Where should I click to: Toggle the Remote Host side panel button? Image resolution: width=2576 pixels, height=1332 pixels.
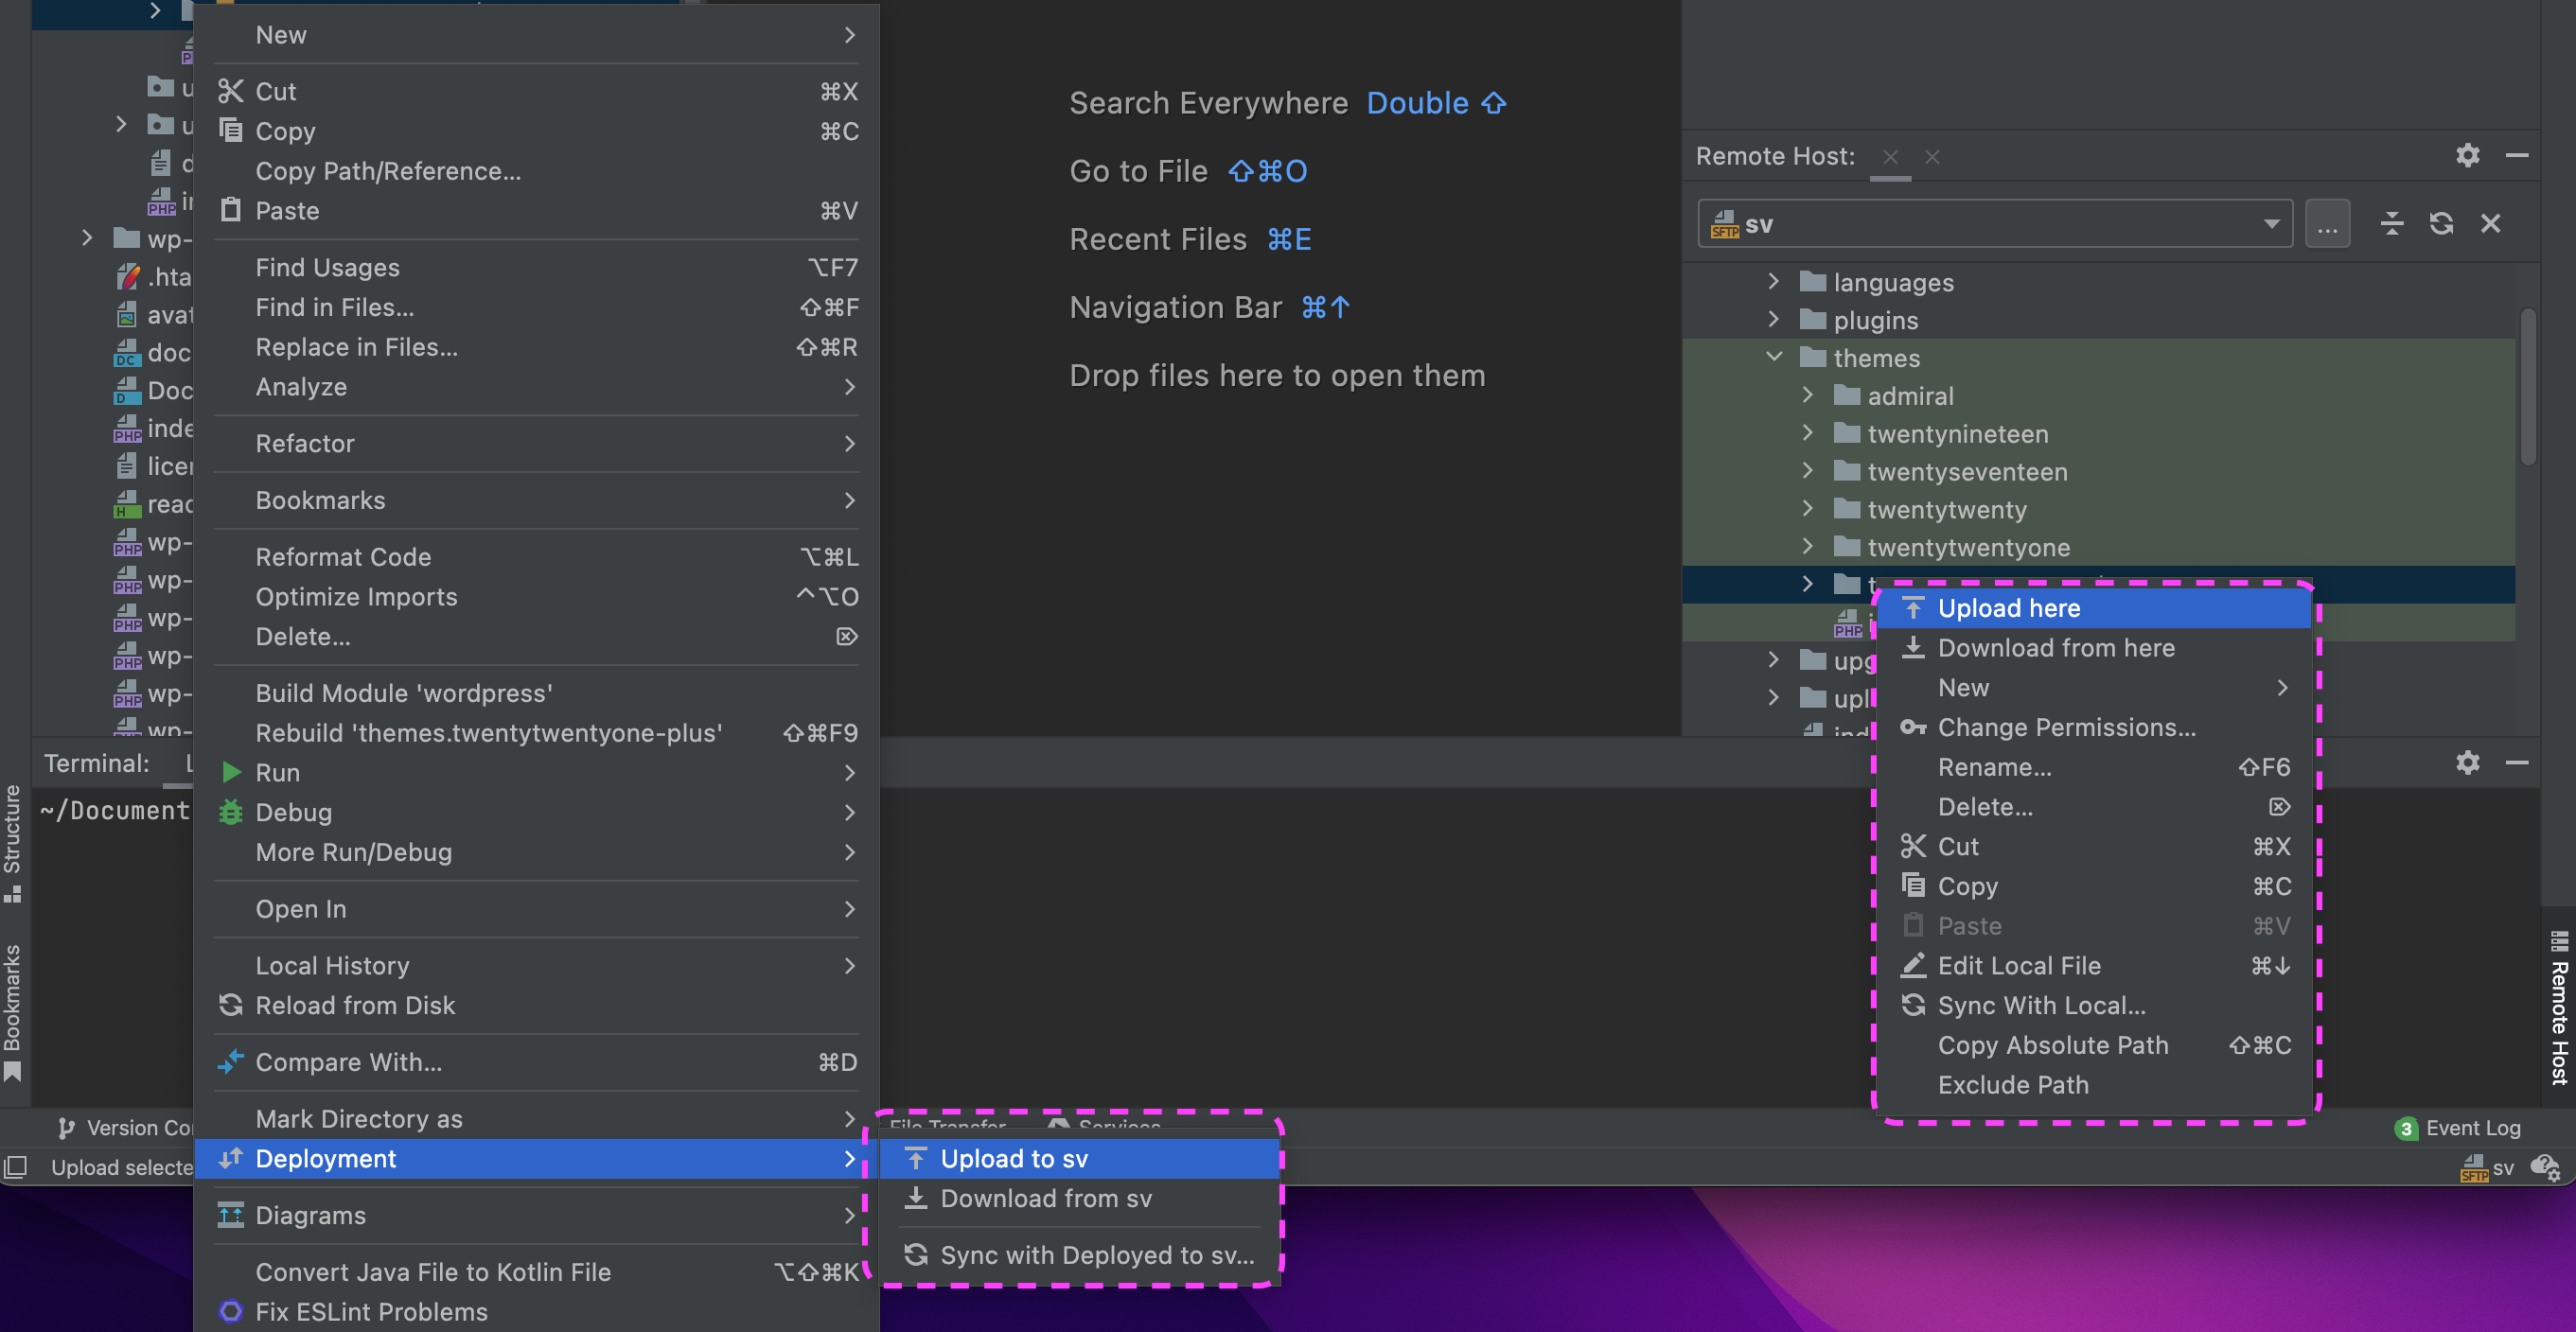point(2558,1008)
